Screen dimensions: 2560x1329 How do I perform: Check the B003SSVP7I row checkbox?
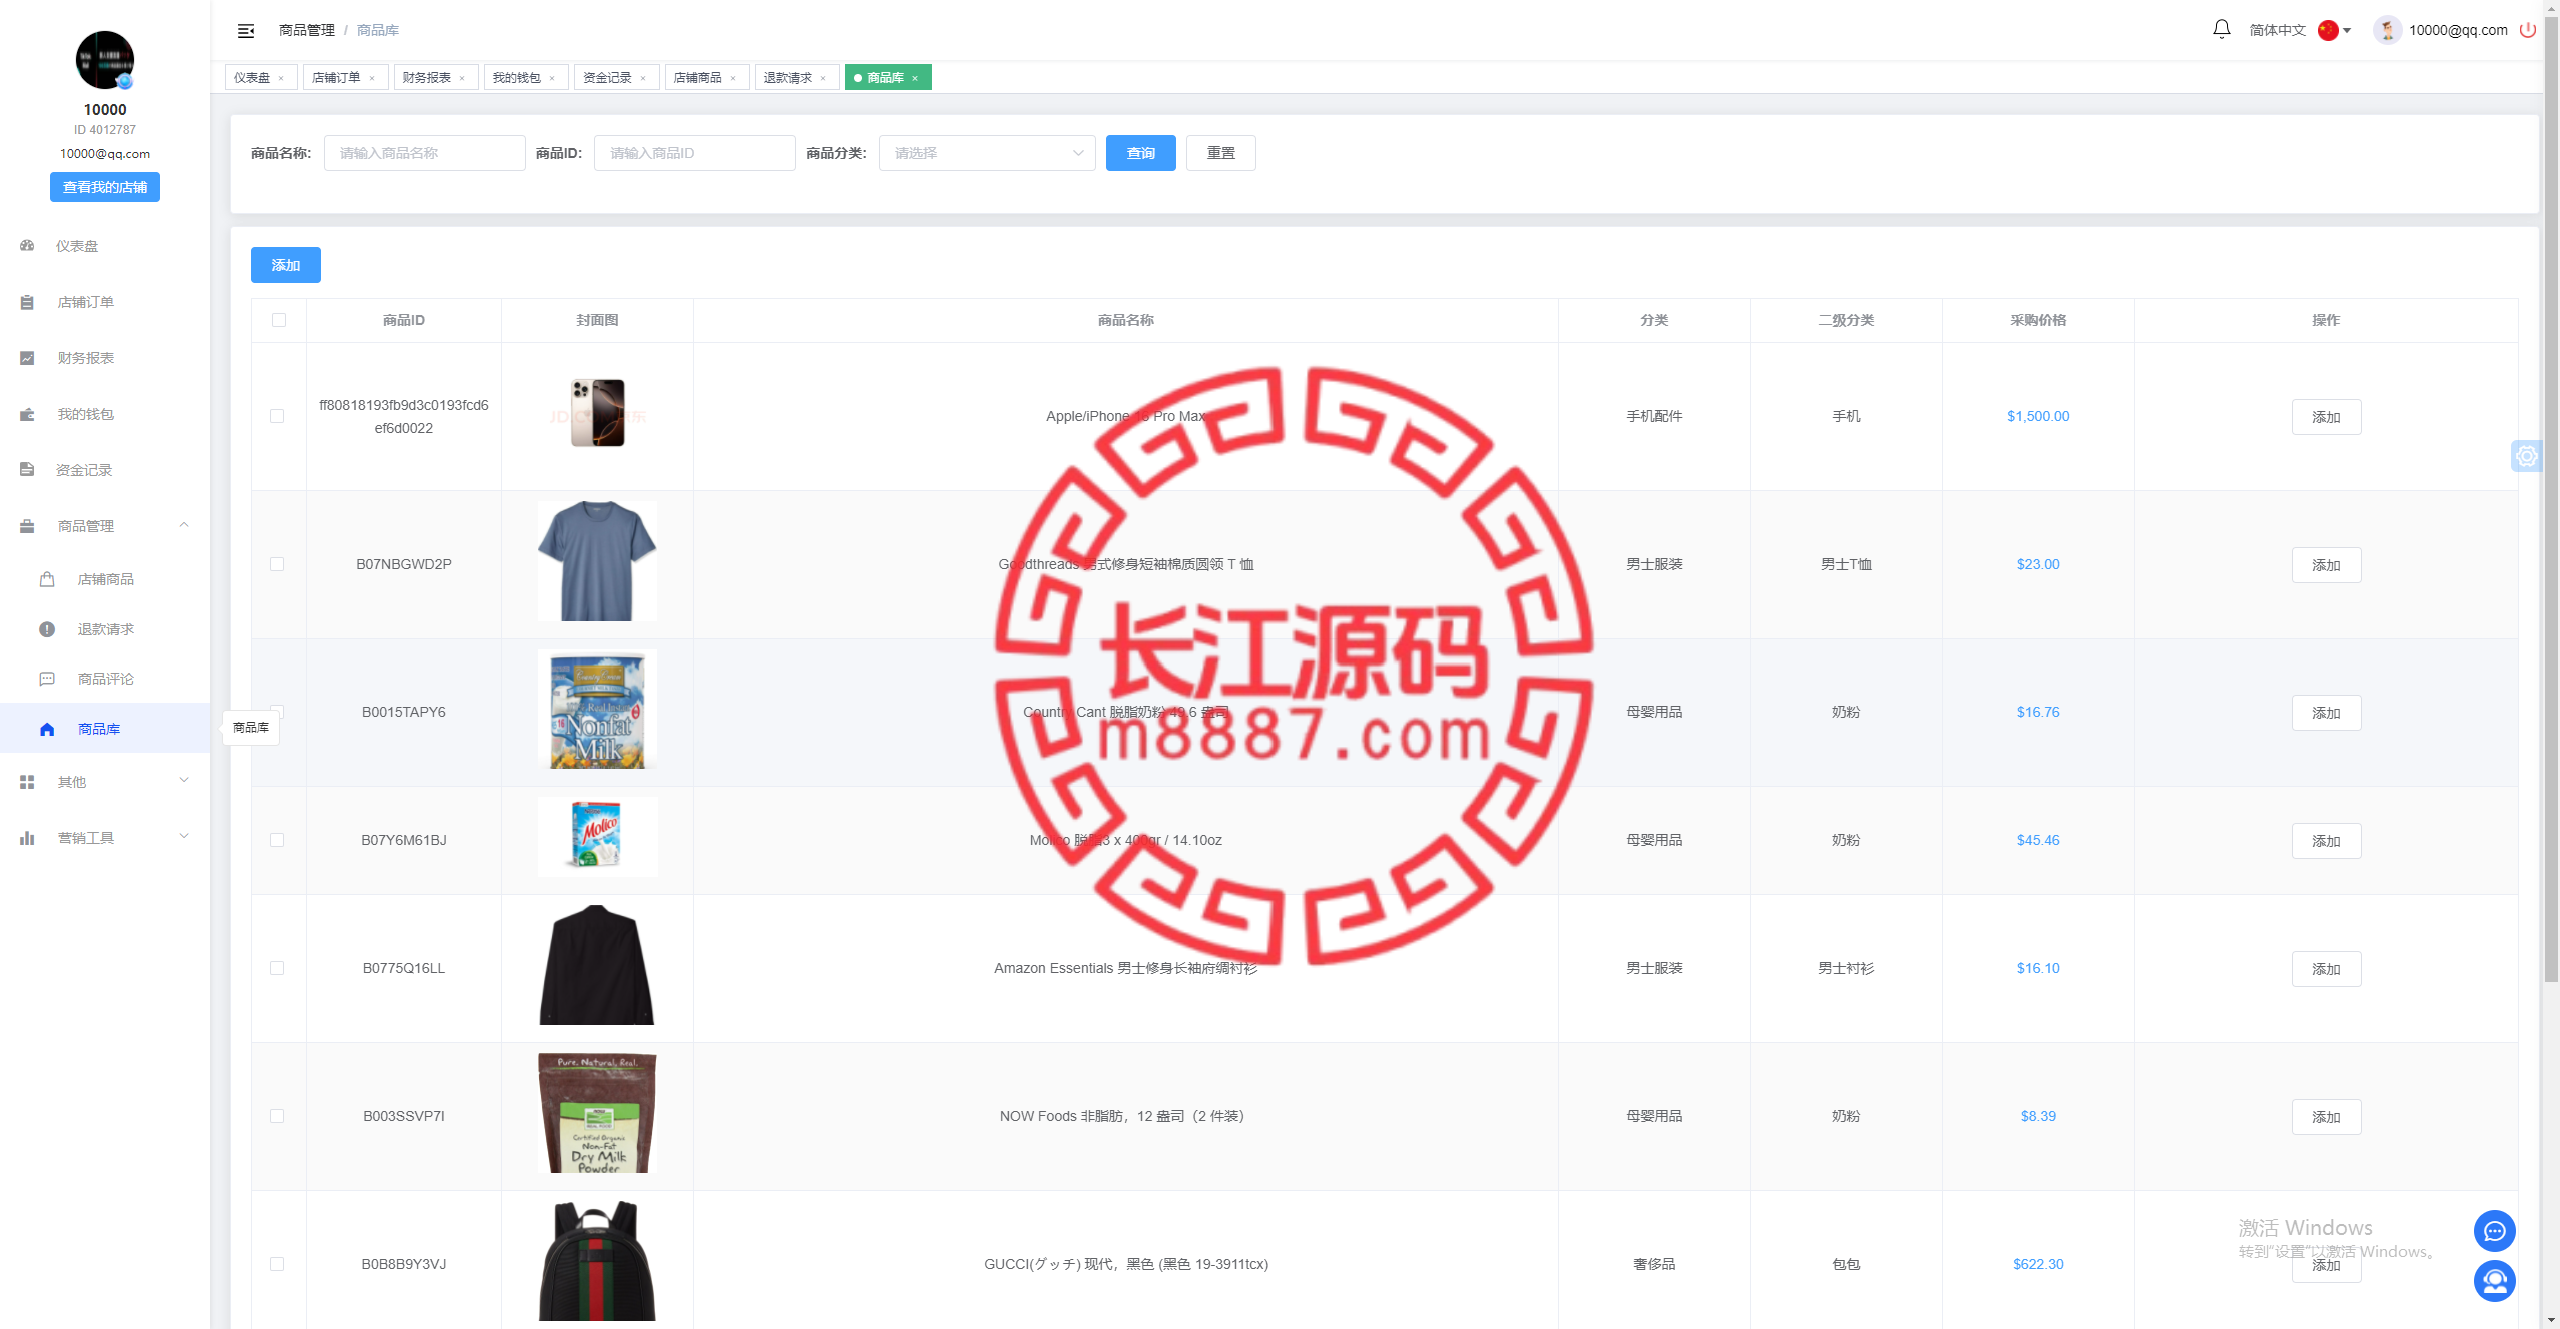[277, 1116]
